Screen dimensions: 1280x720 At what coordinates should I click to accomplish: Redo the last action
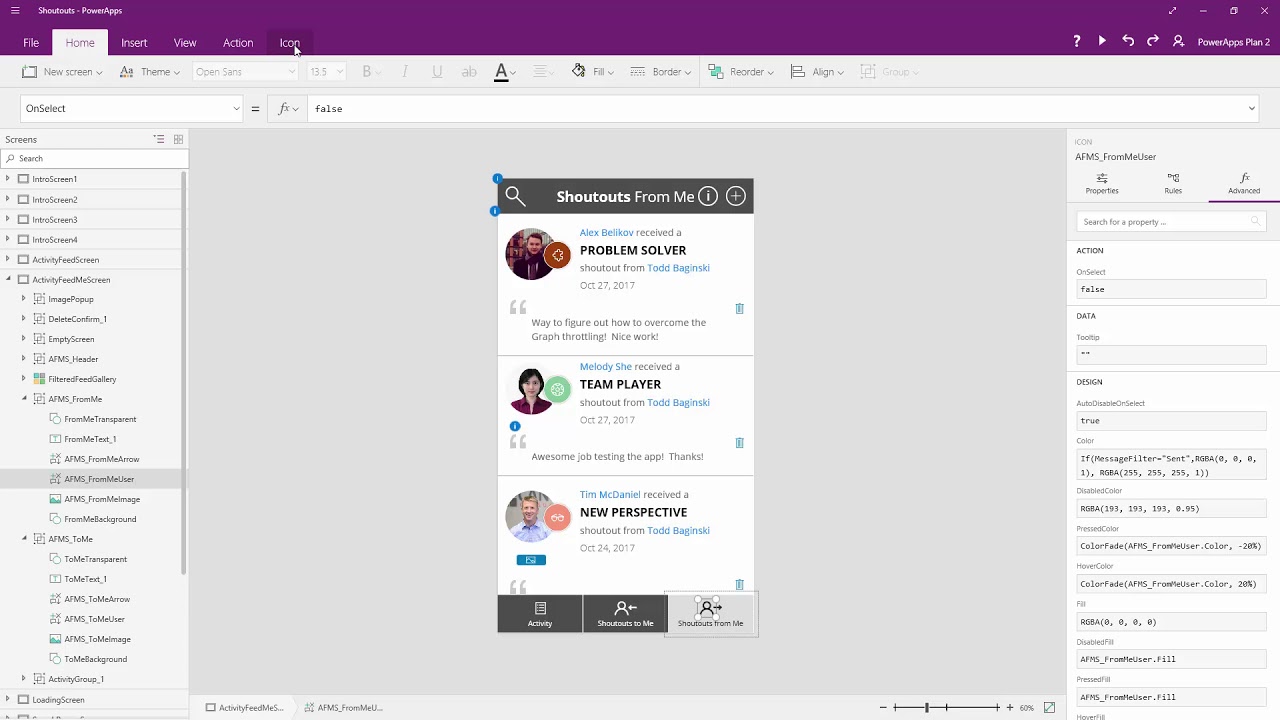(x=1153, y=41)
